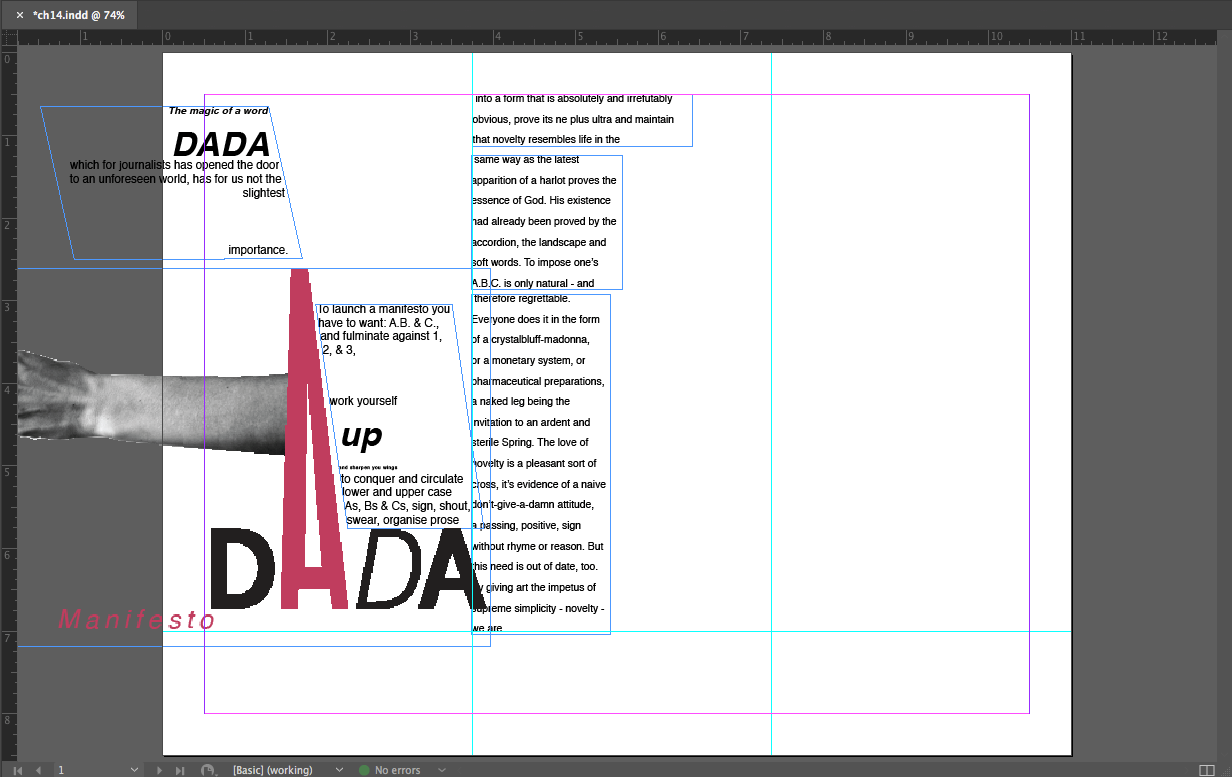Click the split layout view icon

pos(1205,770)
